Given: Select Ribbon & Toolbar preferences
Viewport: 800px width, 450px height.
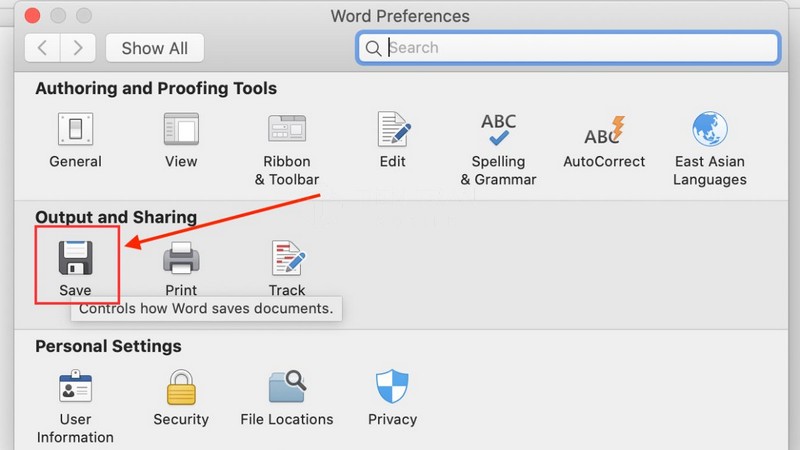Looking at the screenshot, I should click(x=287, y=130).
